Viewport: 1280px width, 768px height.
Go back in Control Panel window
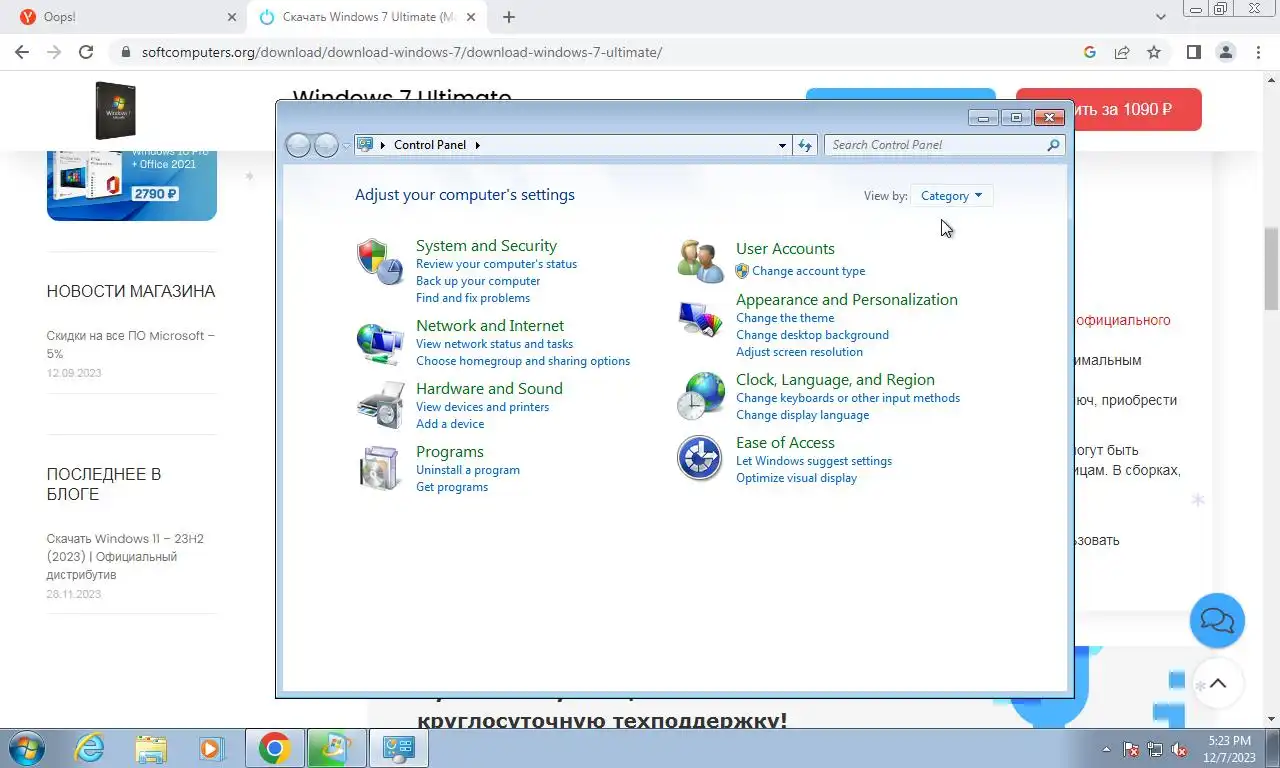tap(298, 146)
